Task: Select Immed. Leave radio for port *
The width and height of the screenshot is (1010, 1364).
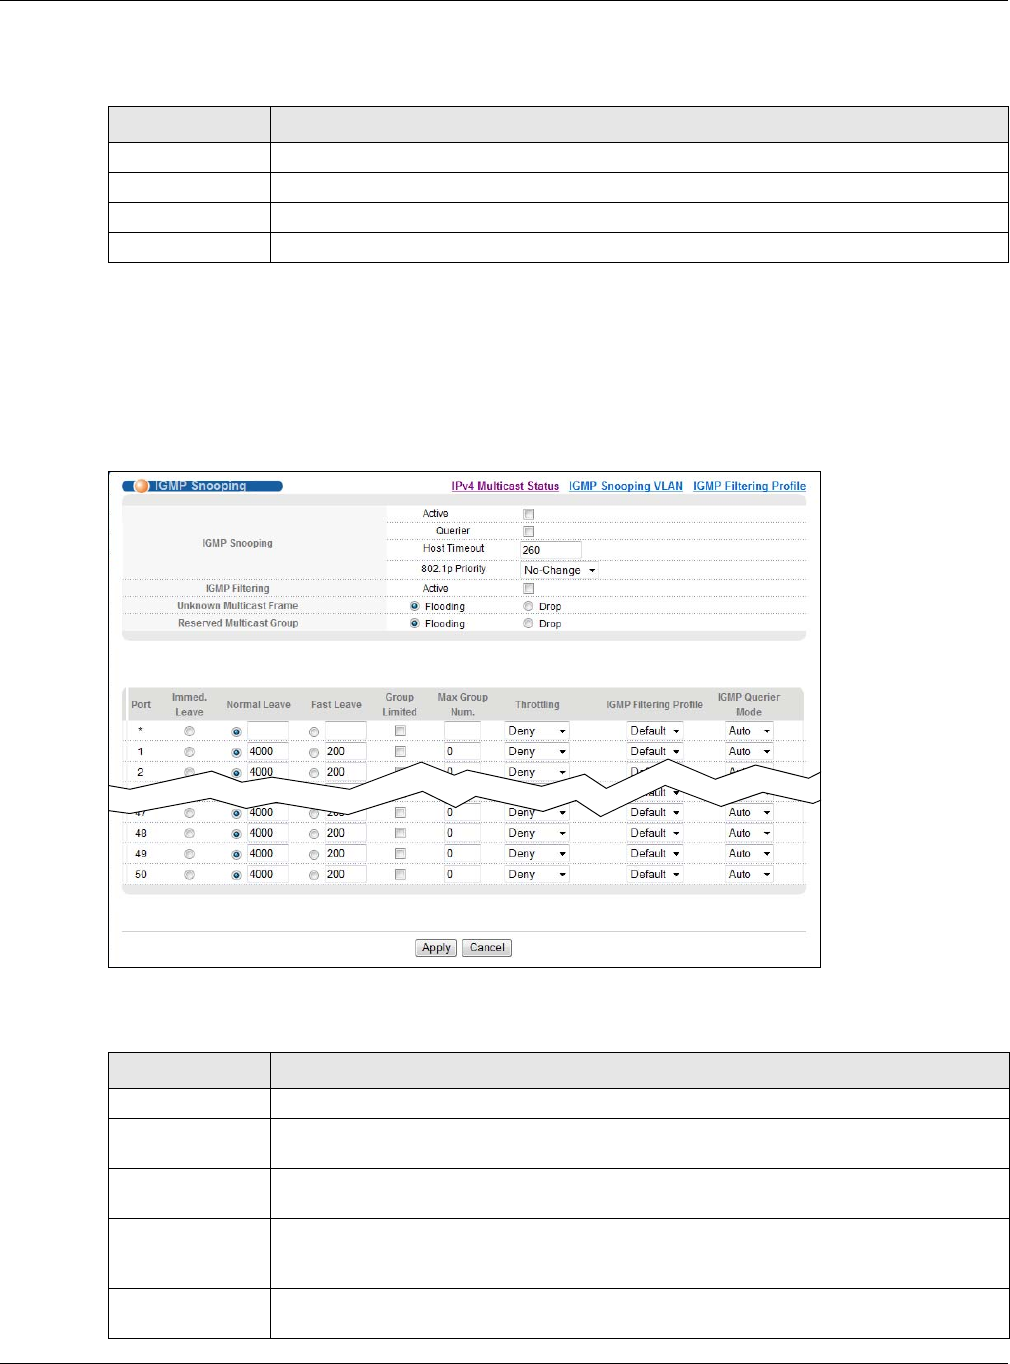Action: pos(189,731)
